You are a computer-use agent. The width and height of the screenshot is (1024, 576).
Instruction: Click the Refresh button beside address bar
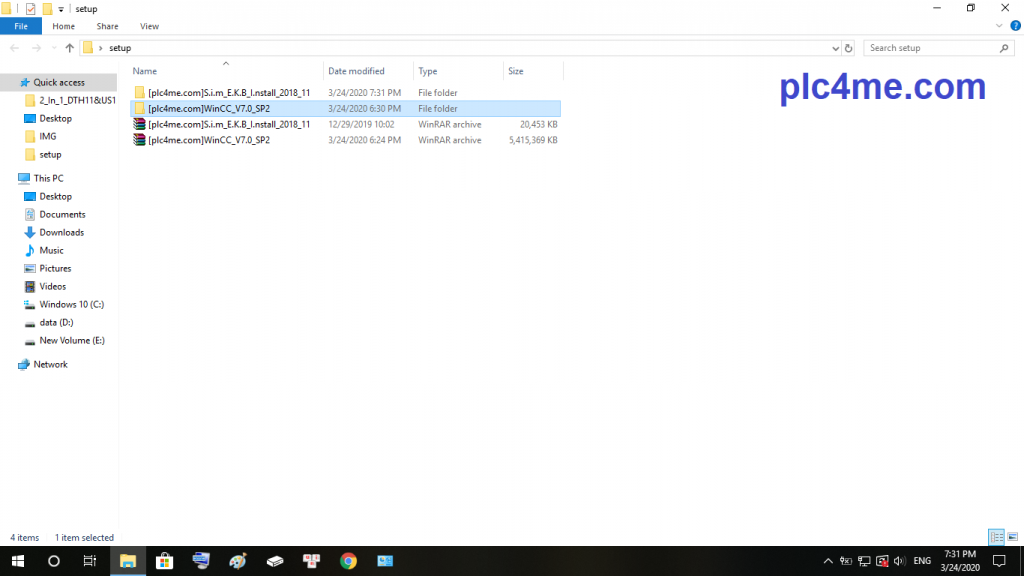(x=849, y=48)
